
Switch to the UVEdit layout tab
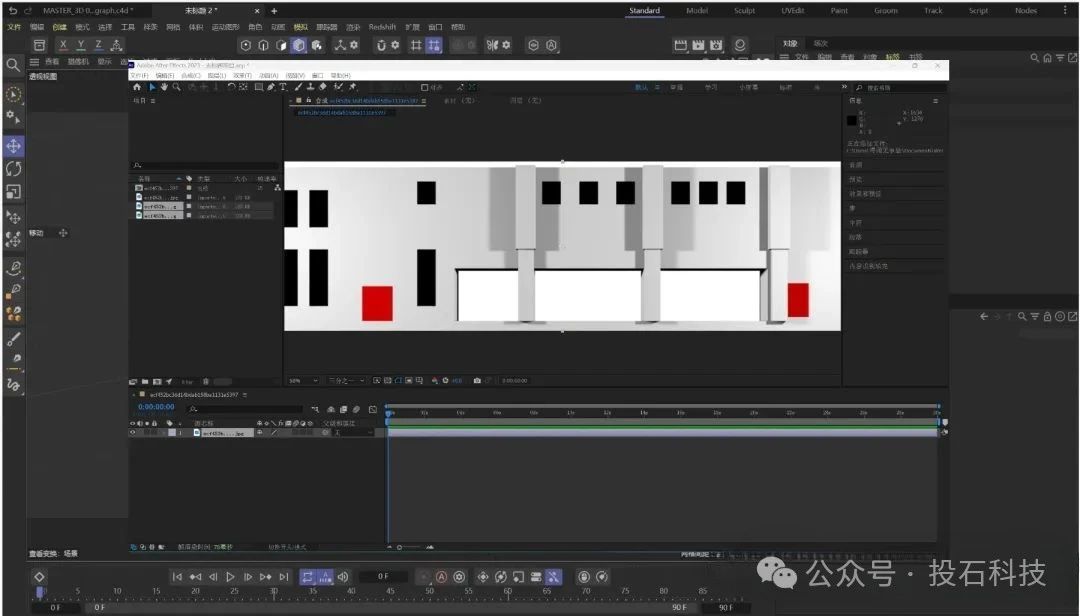pos(792,10)
